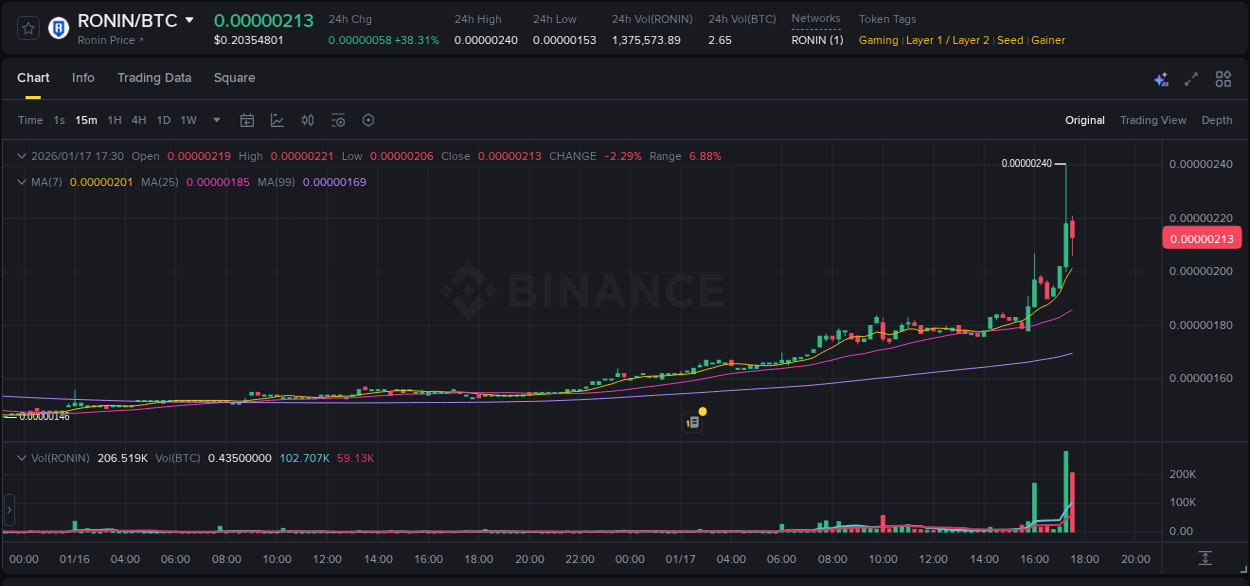Toggle the favorite star for RONIN/BTC
Image resolution: width=1250 pixels, height=586 pixels.
[27, 27]
